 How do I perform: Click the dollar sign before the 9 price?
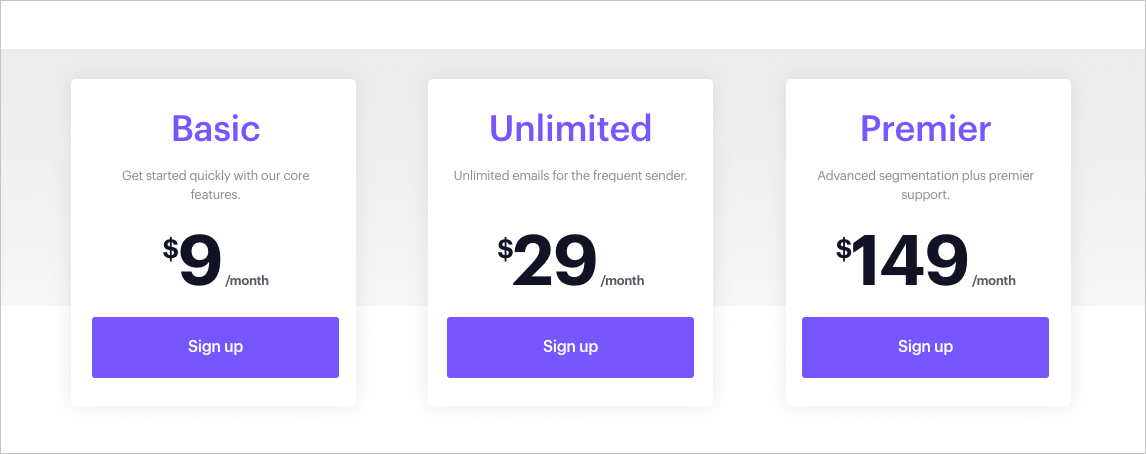(171, 249)
